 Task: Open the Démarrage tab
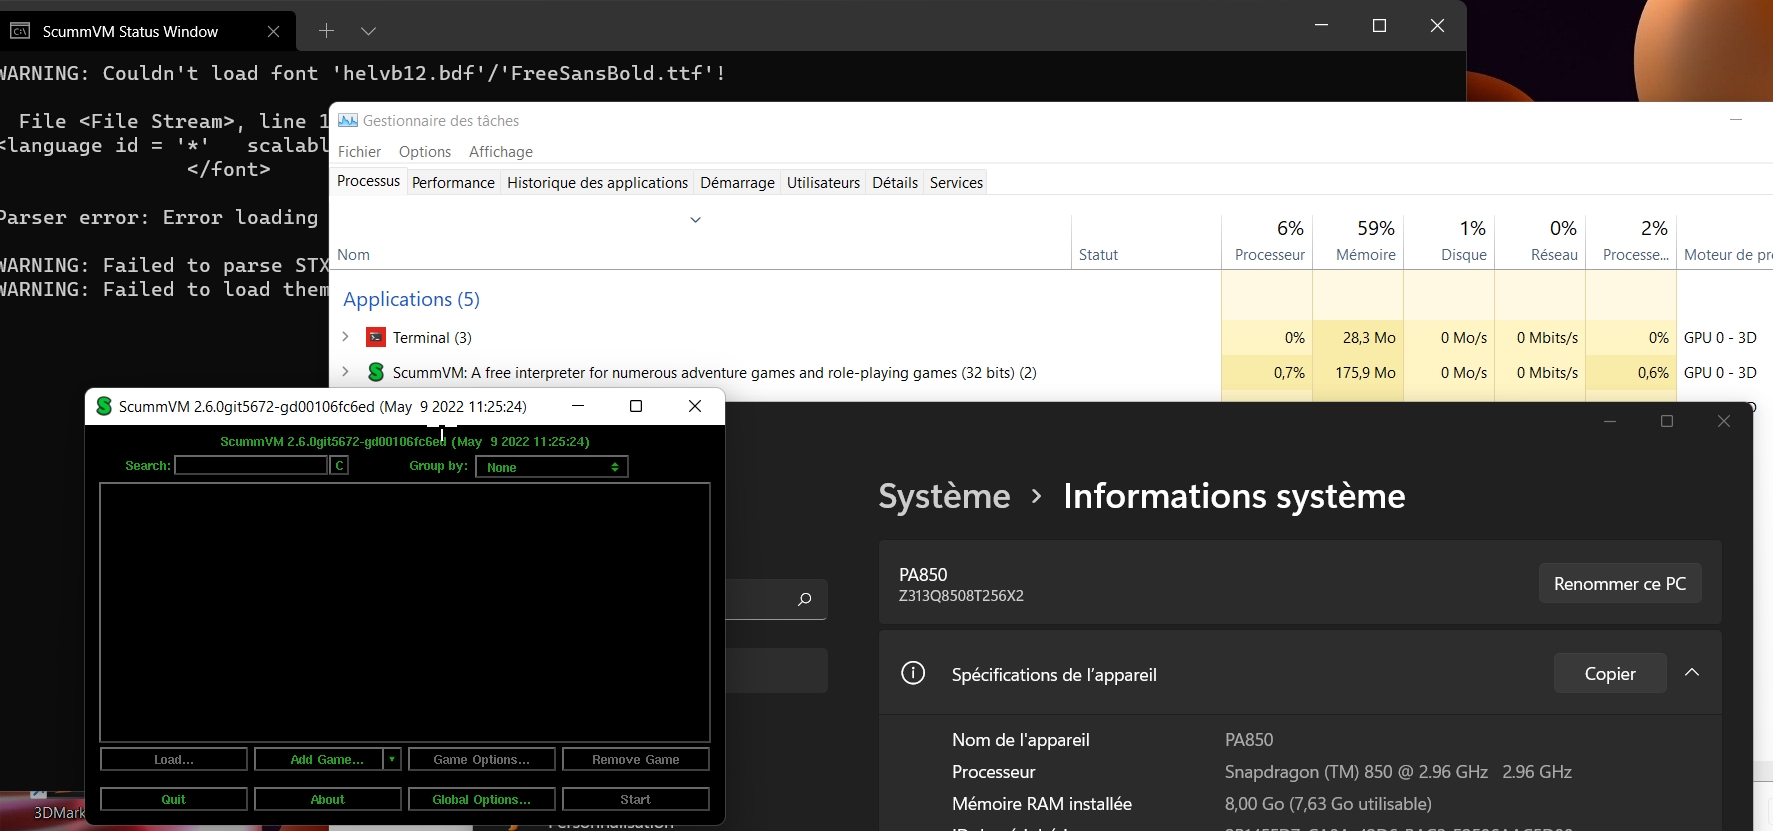737,183
